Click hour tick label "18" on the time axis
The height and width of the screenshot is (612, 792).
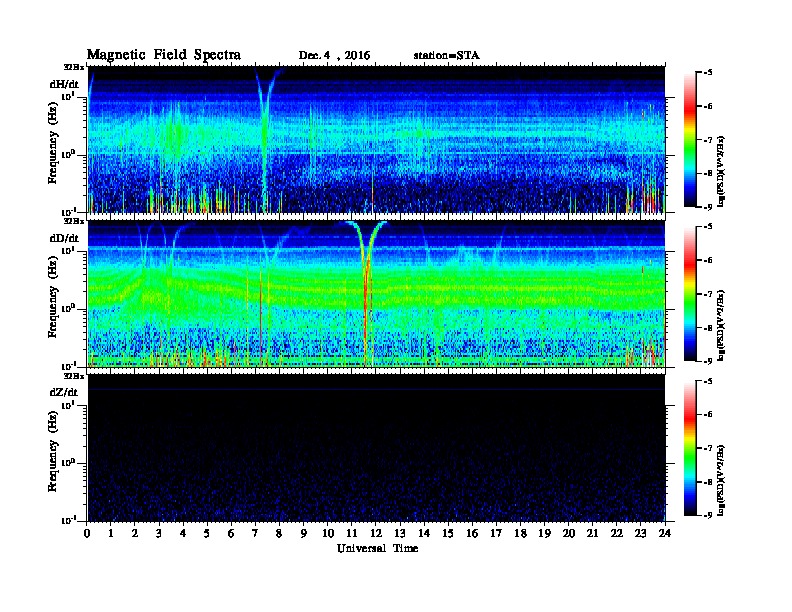pos(520,533)
